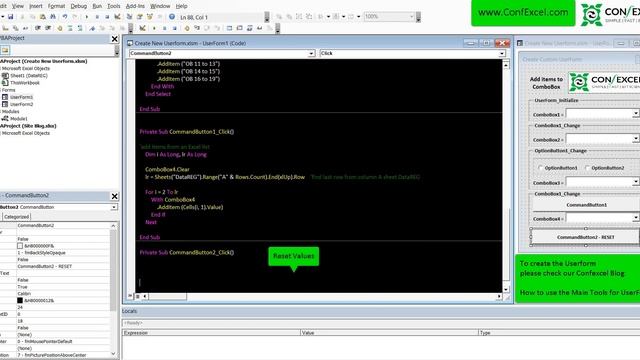Click the Step Into icon on the Debug toolbar

[197, 28]
